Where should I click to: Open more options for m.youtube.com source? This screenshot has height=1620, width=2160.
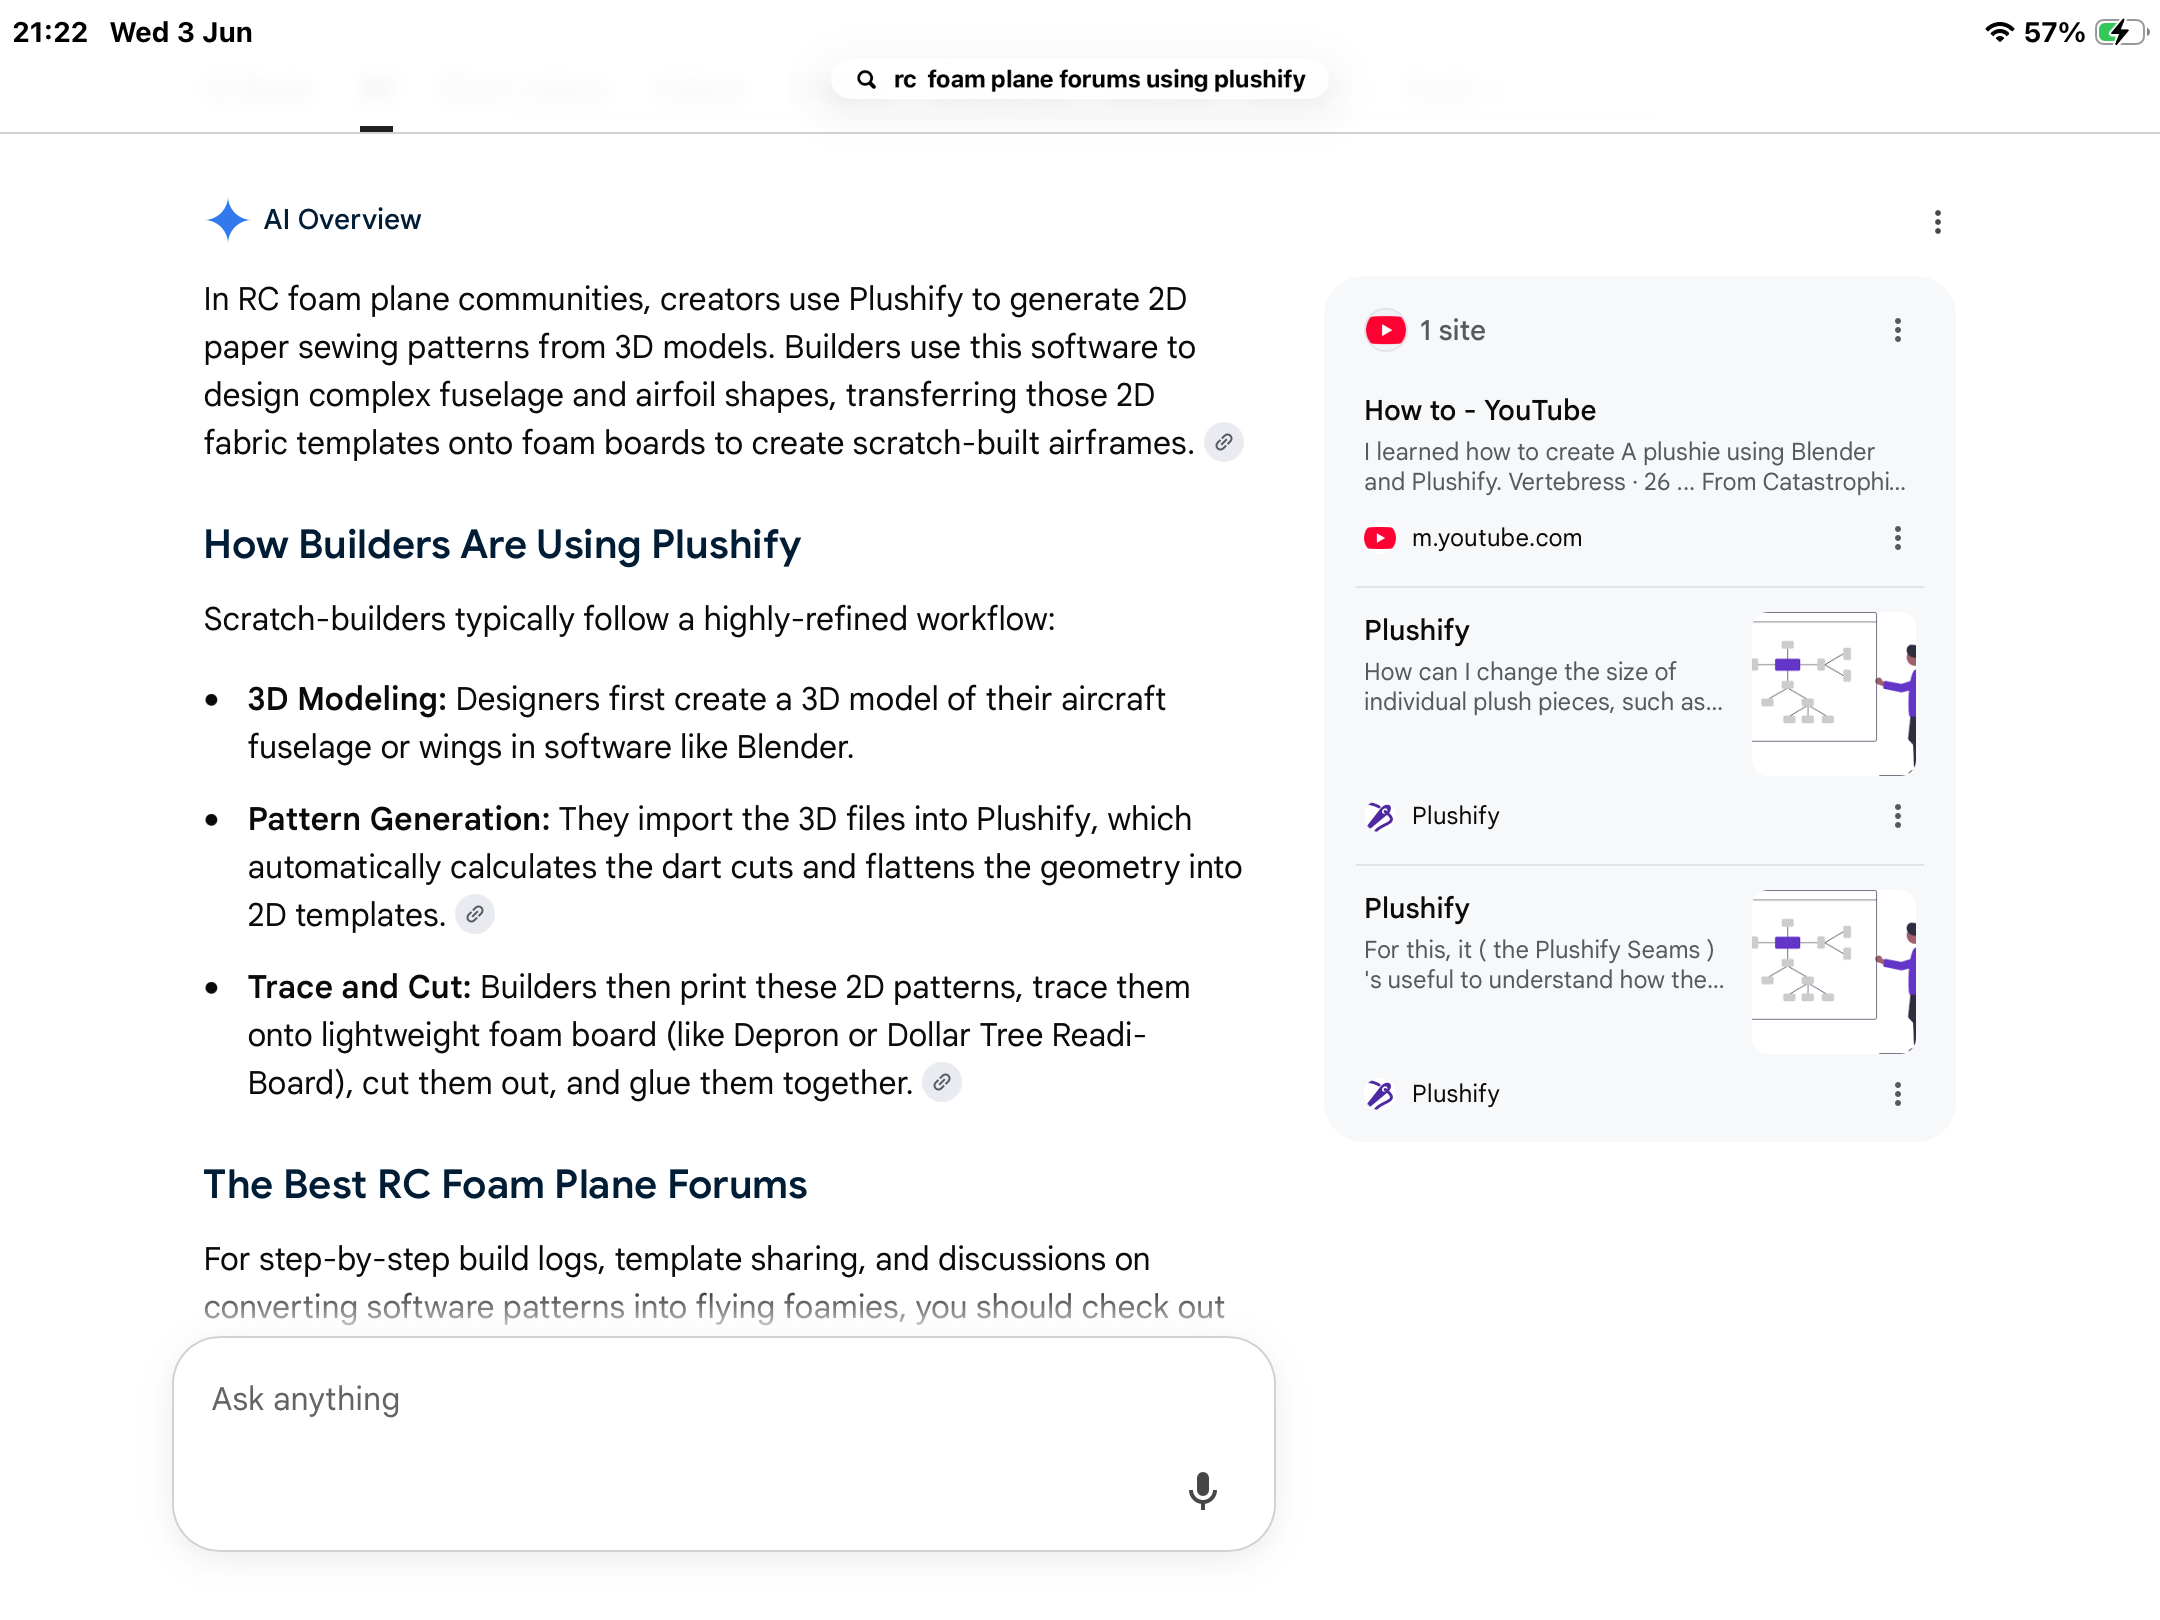coord(1898,539)
